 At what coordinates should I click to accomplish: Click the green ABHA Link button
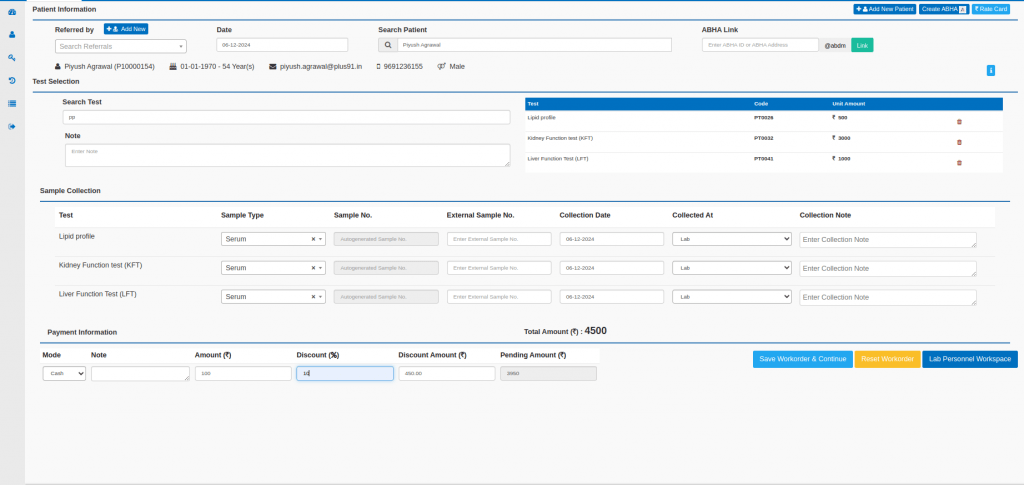coord(862,45)
